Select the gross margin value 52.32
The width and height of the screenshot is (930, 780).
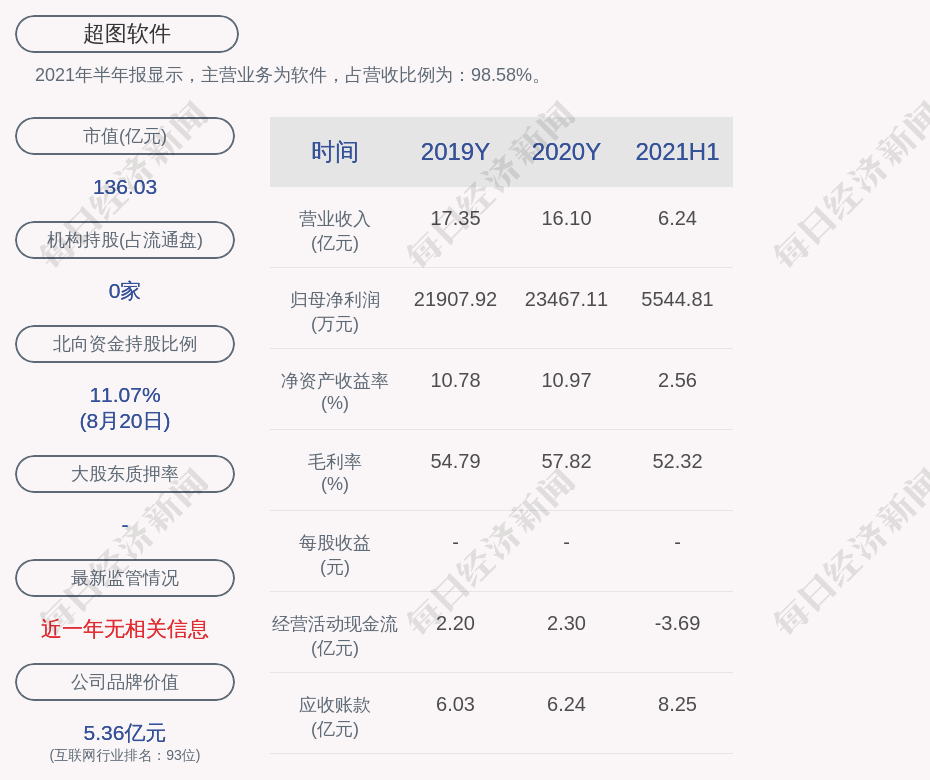click(x=677, y=461)
